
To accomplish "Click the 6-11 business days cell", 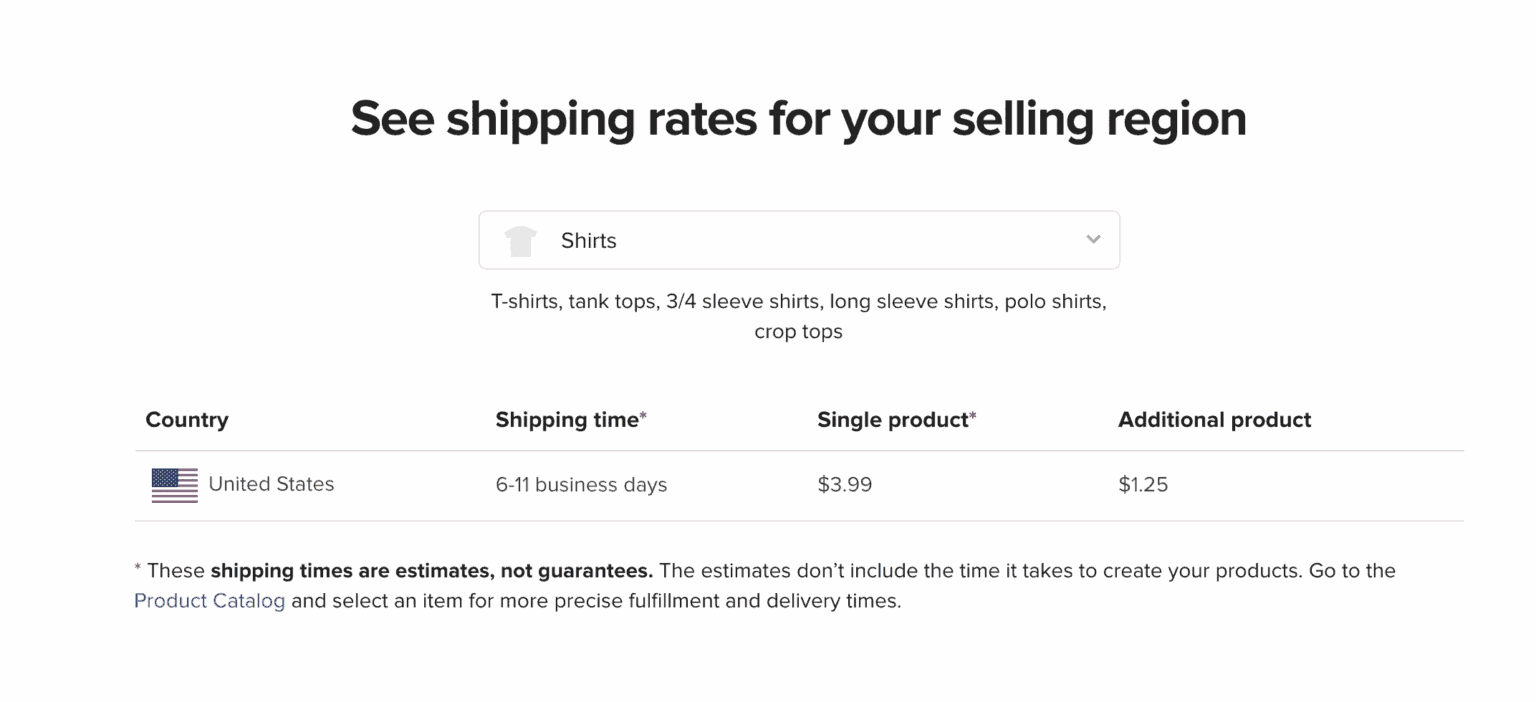I will click(581, 485).
